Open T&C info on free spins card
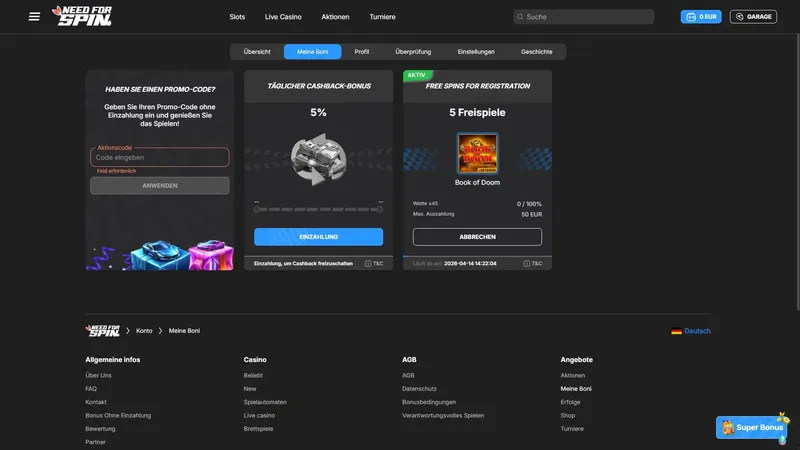Image resolution: width=800 pixels, height=450 pixels. 532,264
